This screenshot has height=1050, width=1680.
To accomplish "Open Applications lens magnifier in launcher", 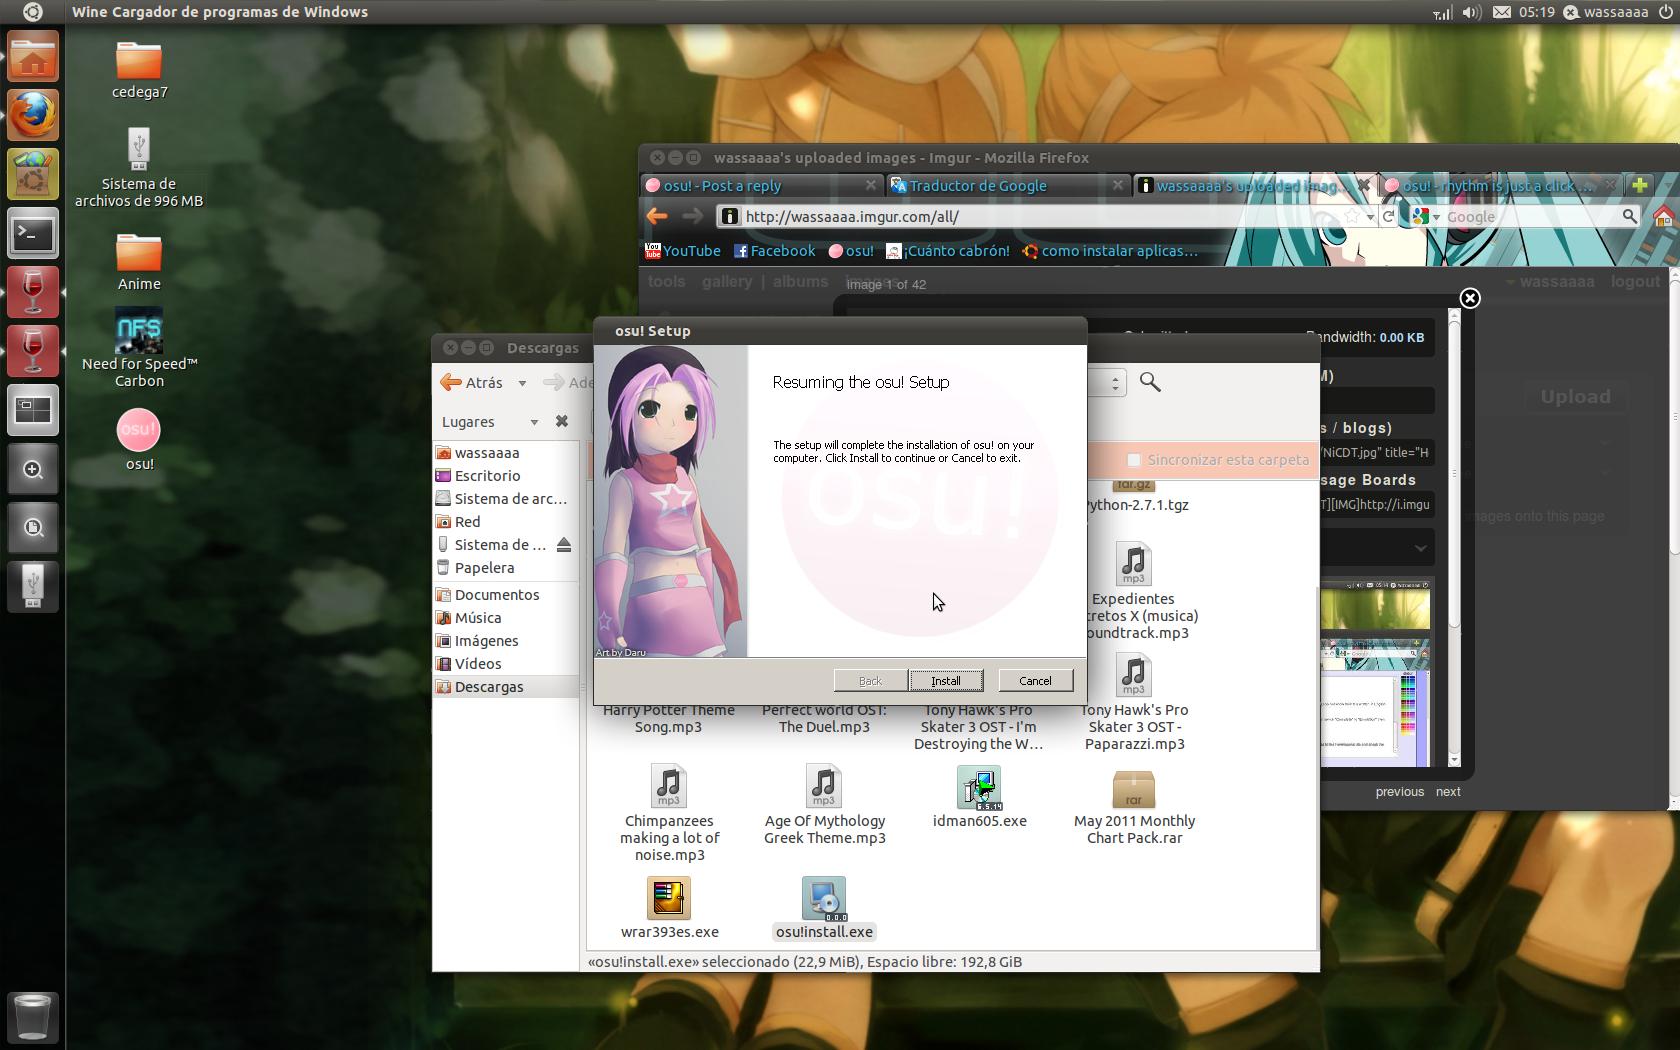I will pyautogui.click(x=33, y=469).
